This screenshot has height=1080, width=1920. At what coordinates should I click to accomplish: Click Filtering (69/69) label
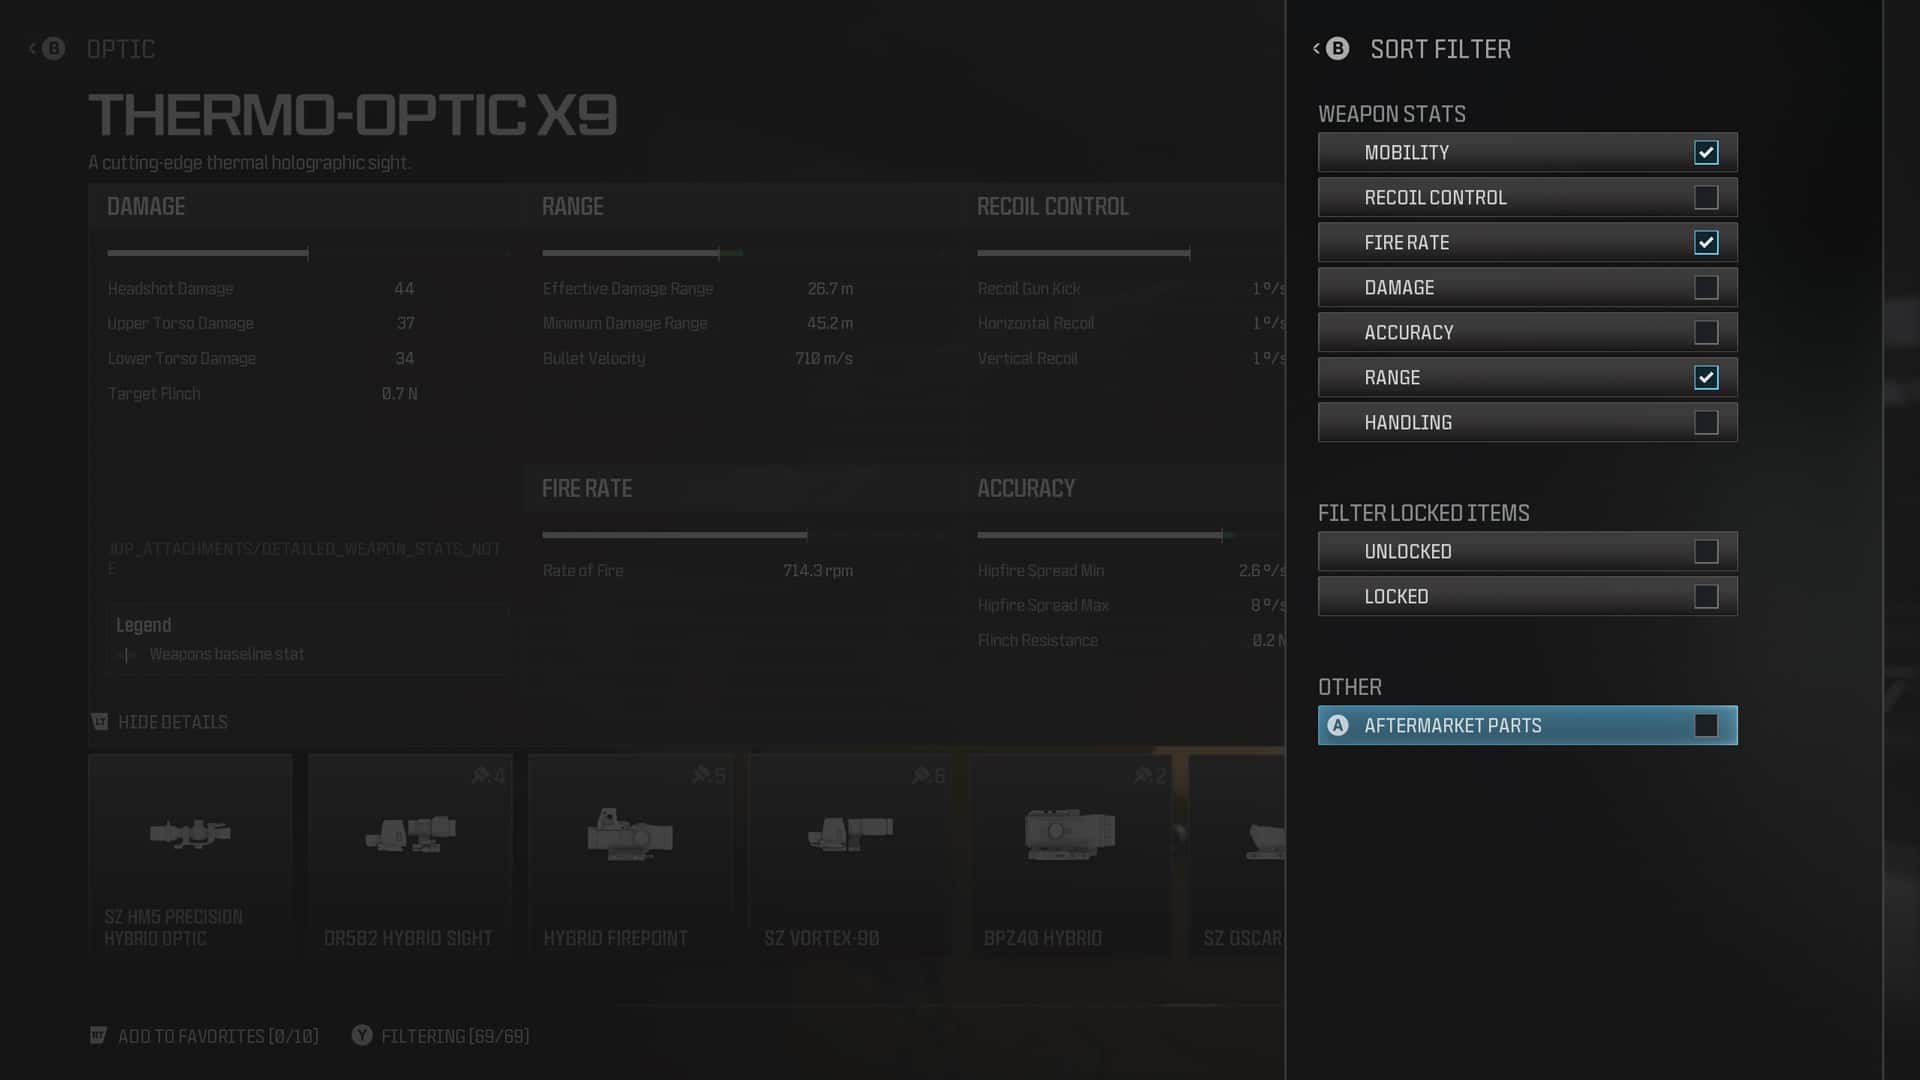(455, 1036)
